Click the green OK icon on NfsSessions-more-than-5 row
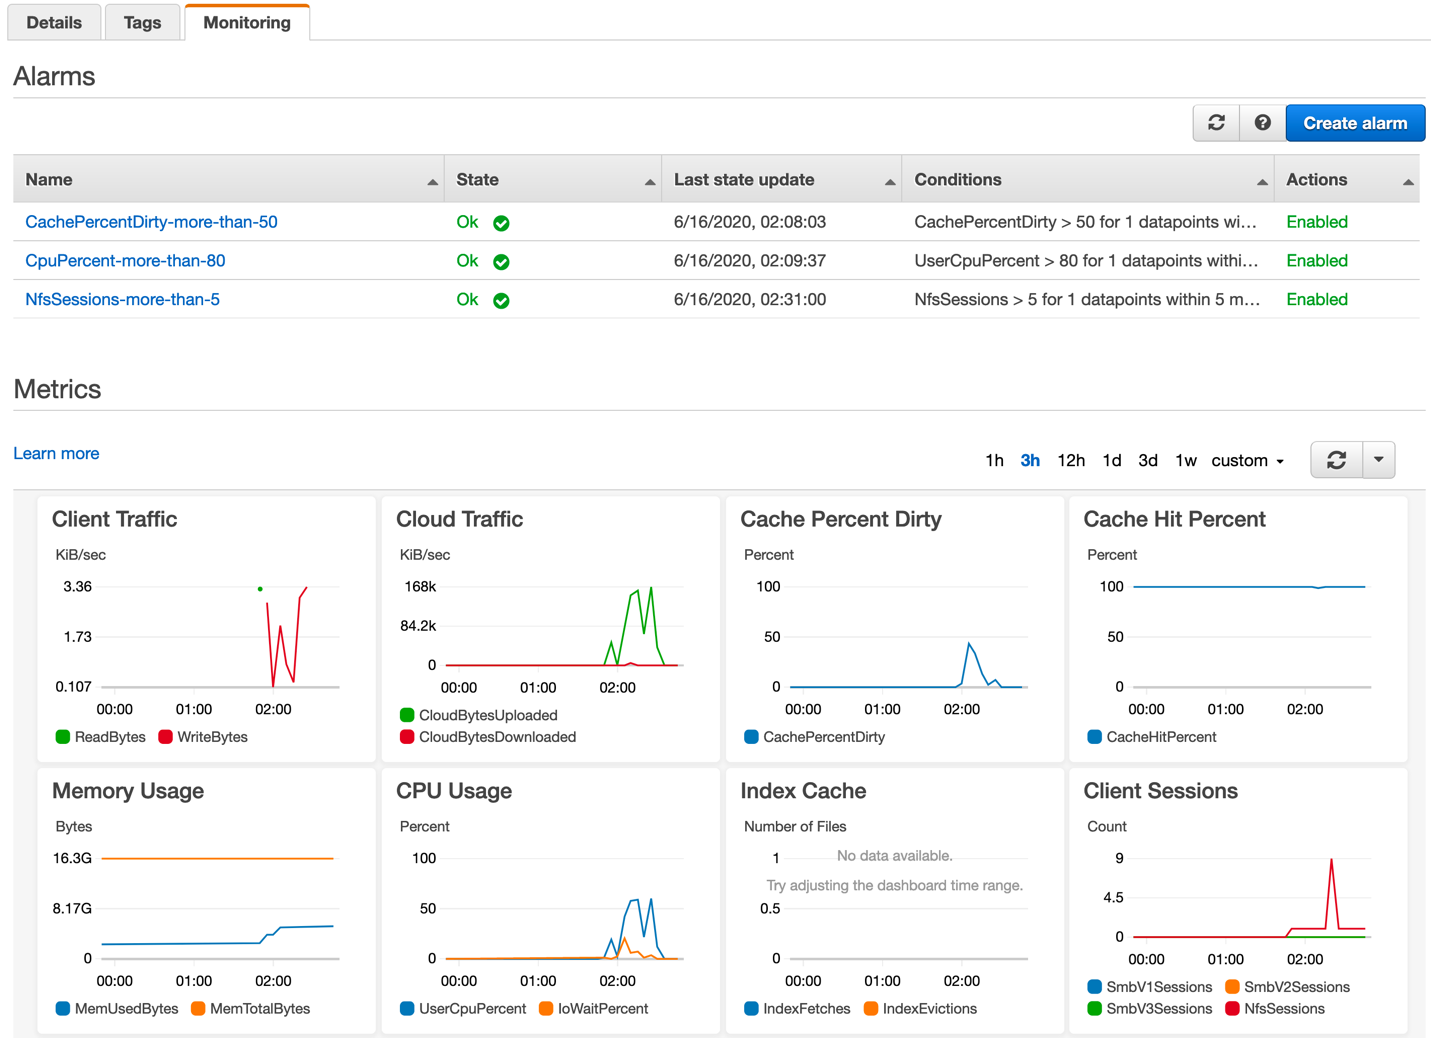Viewport: 1431px width, 1038px height. point(500,299)
